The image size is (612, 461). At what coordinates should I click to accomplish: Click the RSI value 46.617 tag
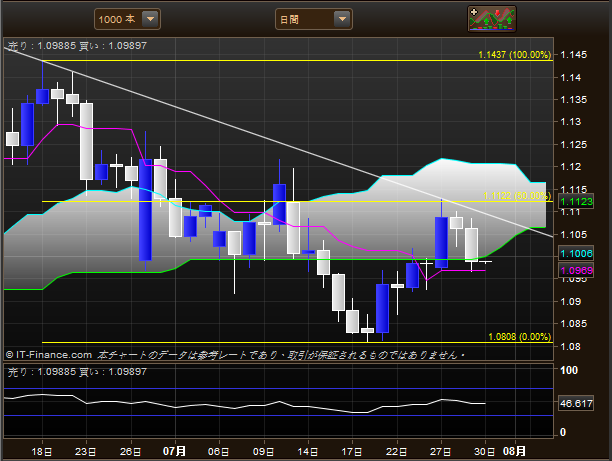[x=576, y=403]
